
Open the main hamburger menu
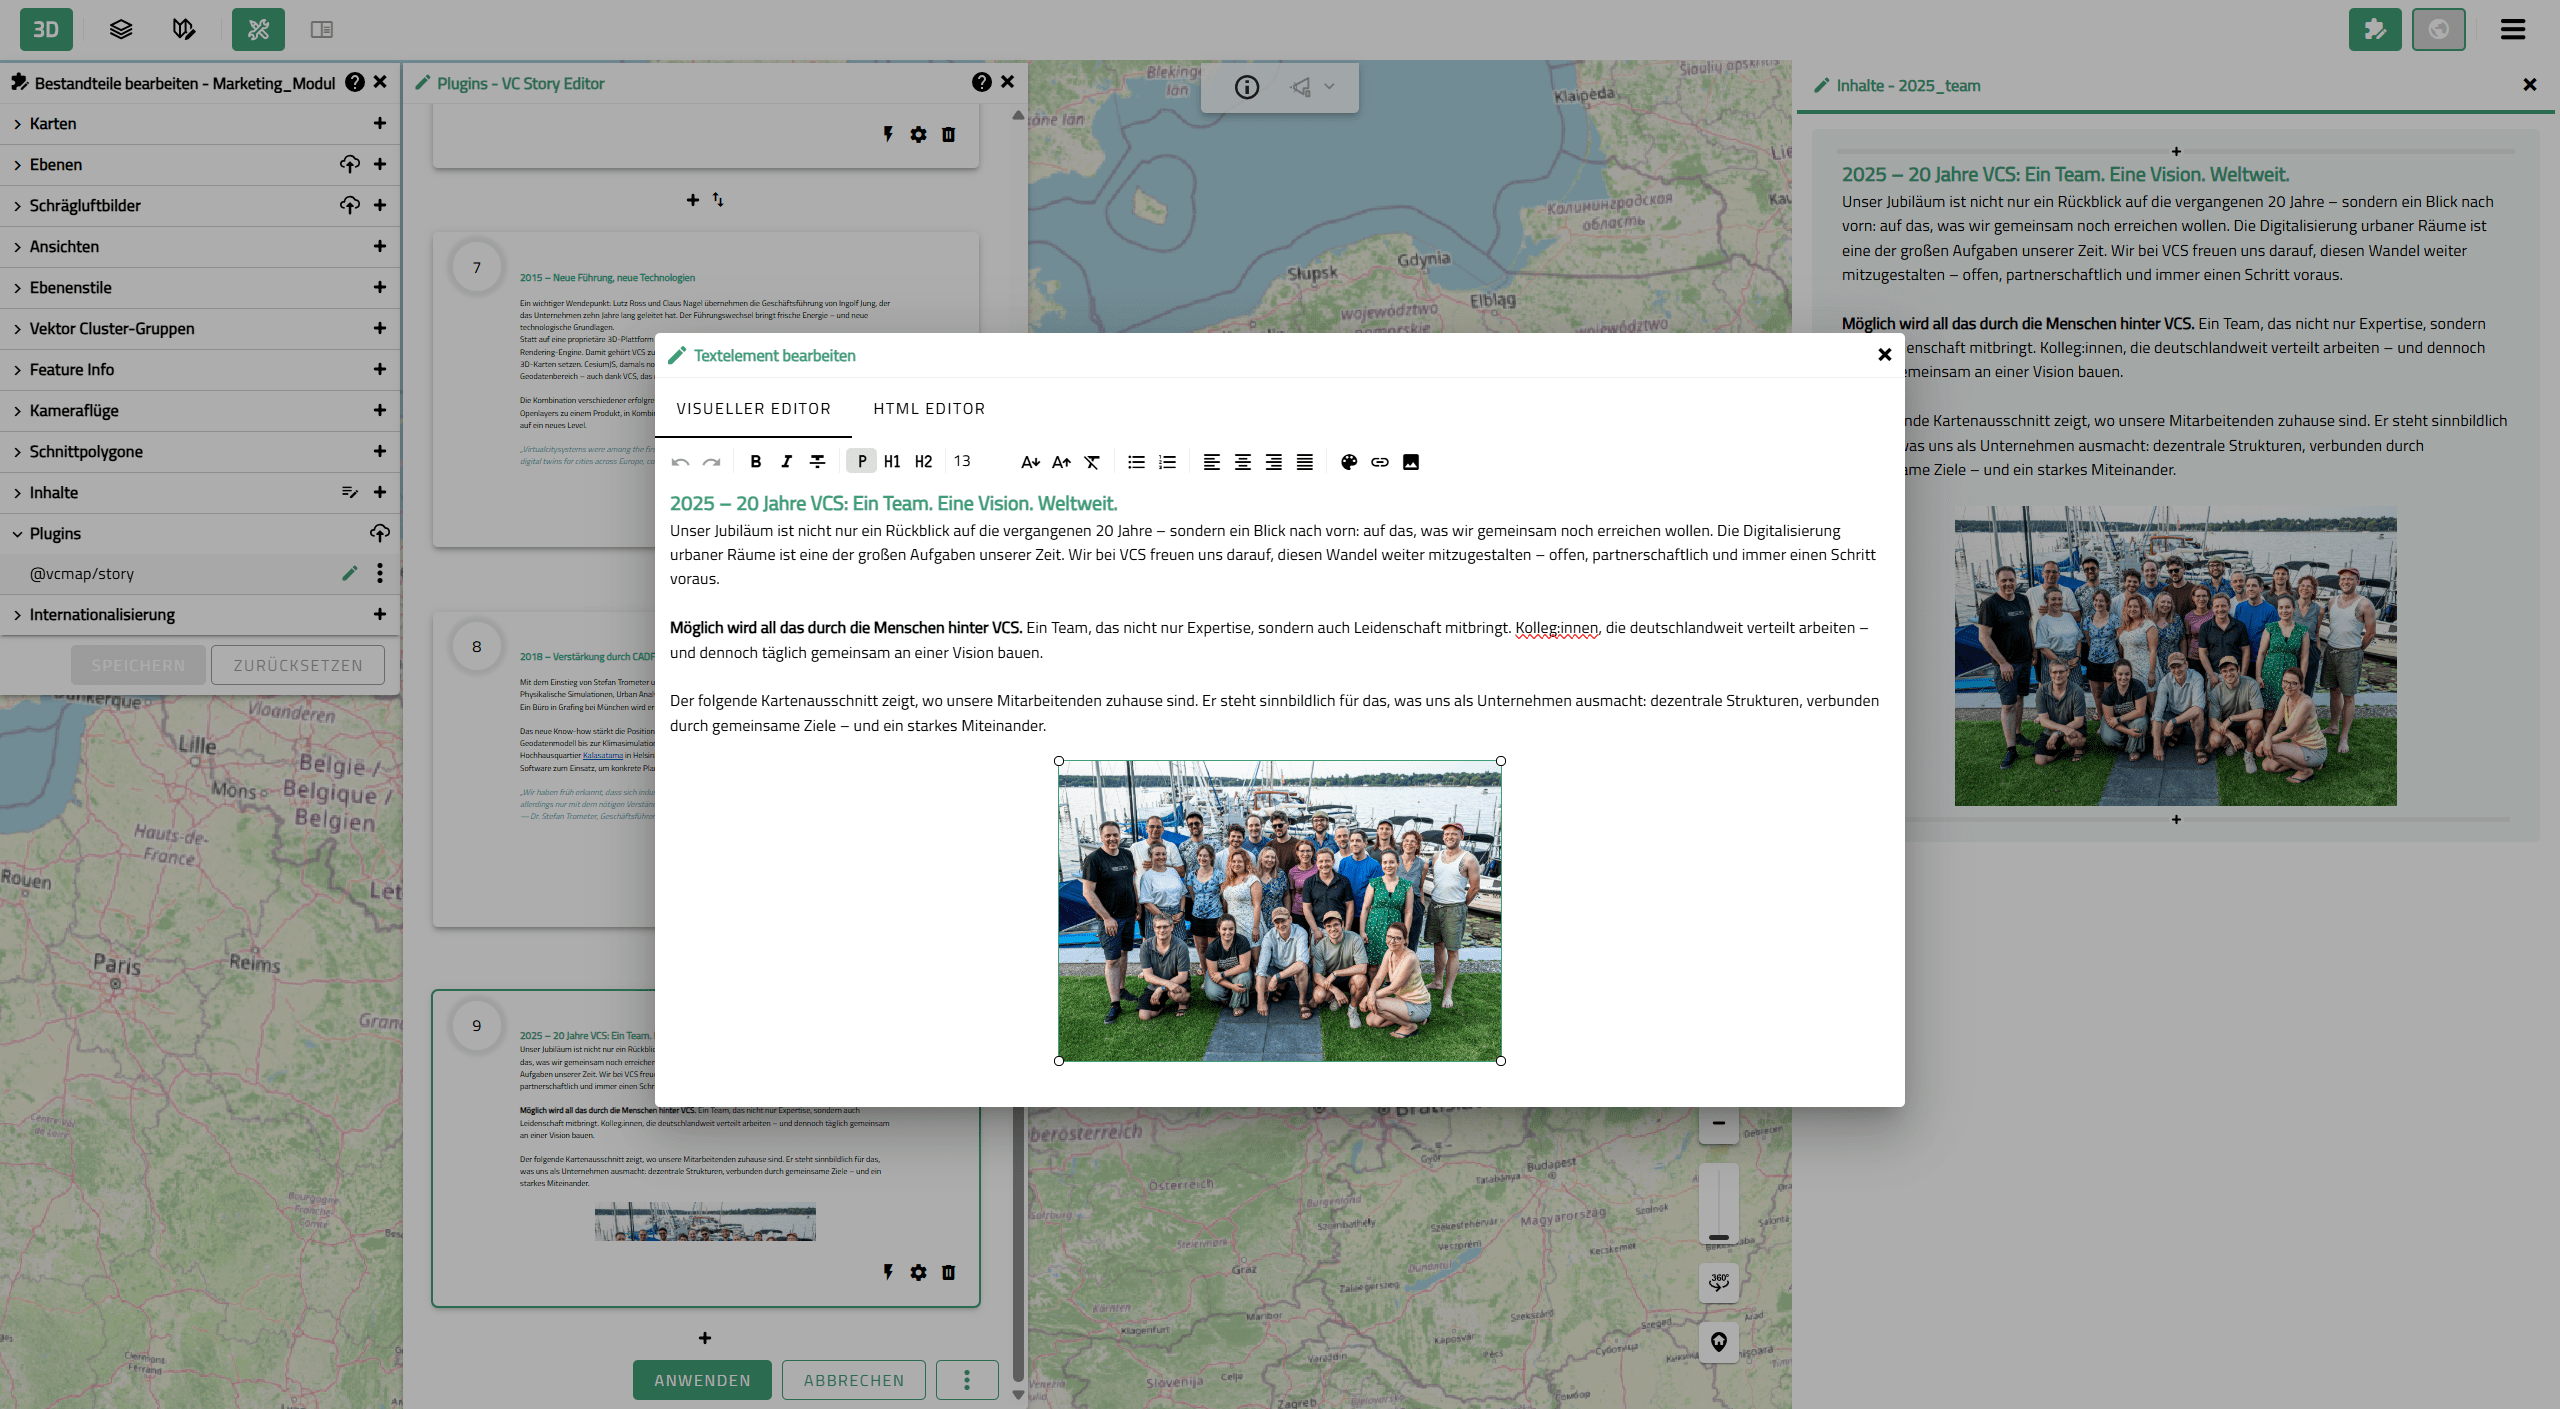2513,29
